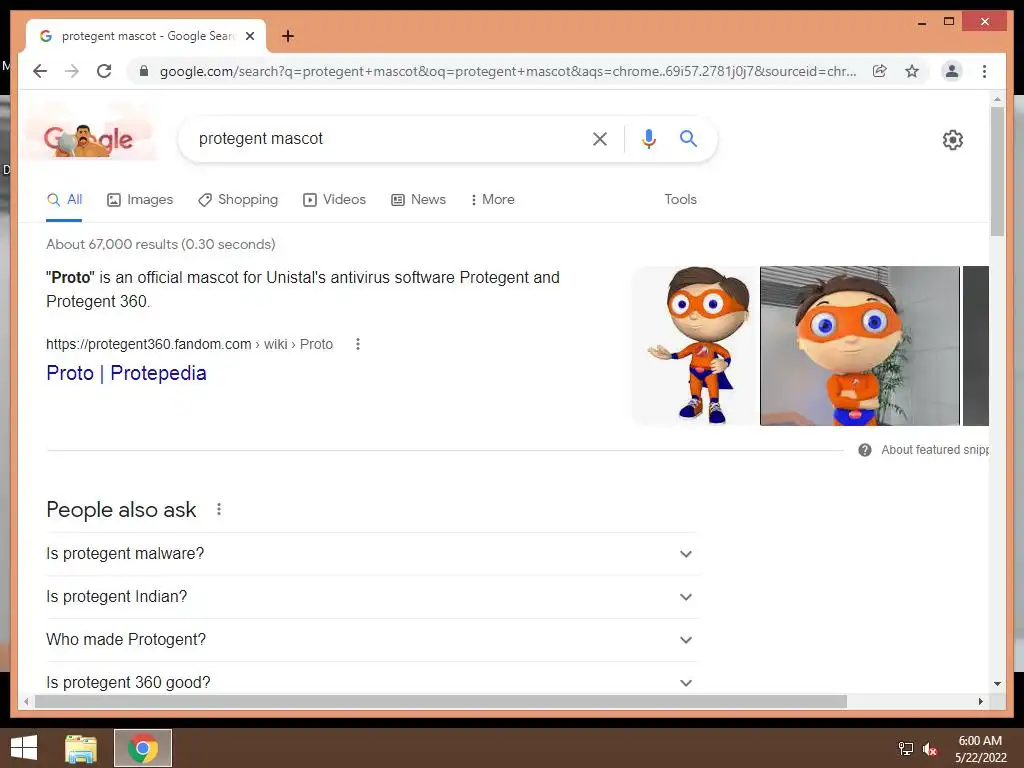Launch File Explorer from the taskbar
Viewport: 1024px width, 768px height.
pos(81,748)
